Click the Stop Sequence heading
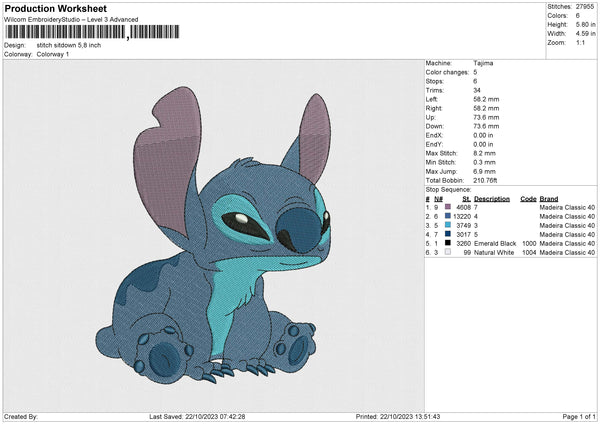600x424 pixels. click(x=448, y=188)
